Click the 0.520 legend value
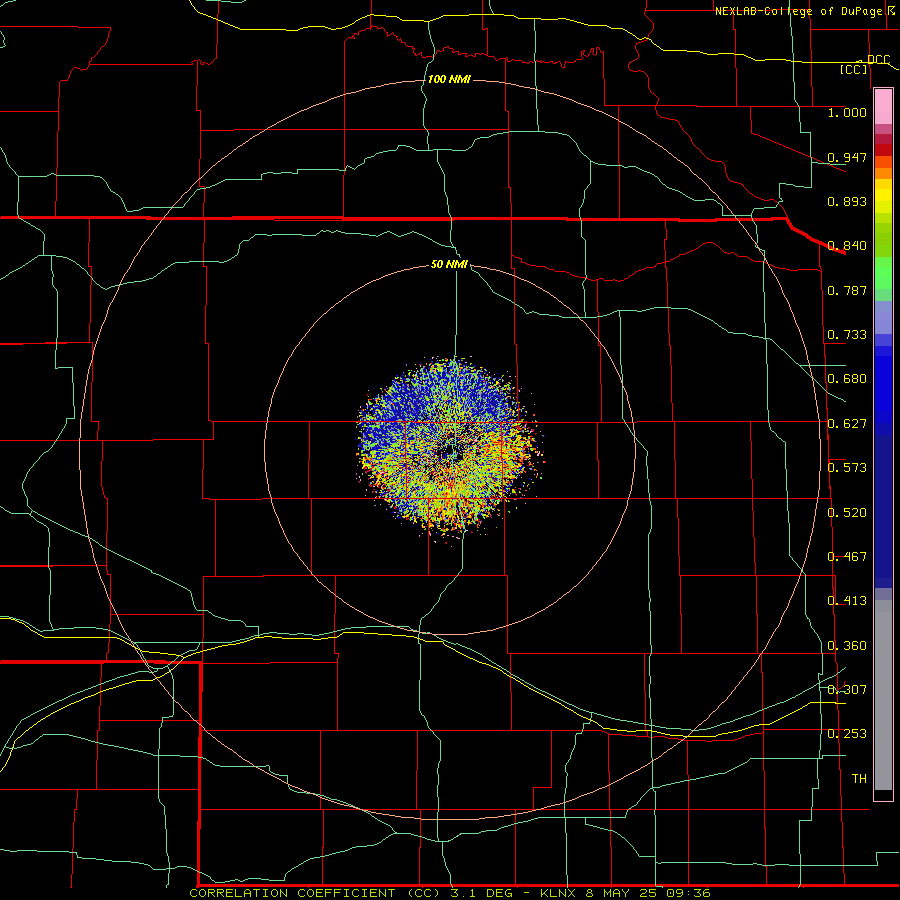The image size is (900, 900). point(847,513)
